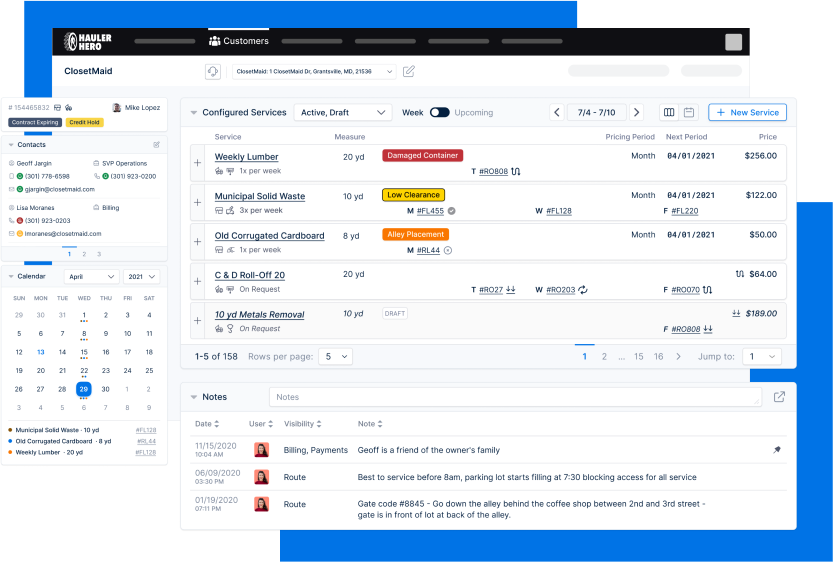Click the New Service button
Image resolution: width=834 pixels, height=562 pixels.
[x=747, y=112]
